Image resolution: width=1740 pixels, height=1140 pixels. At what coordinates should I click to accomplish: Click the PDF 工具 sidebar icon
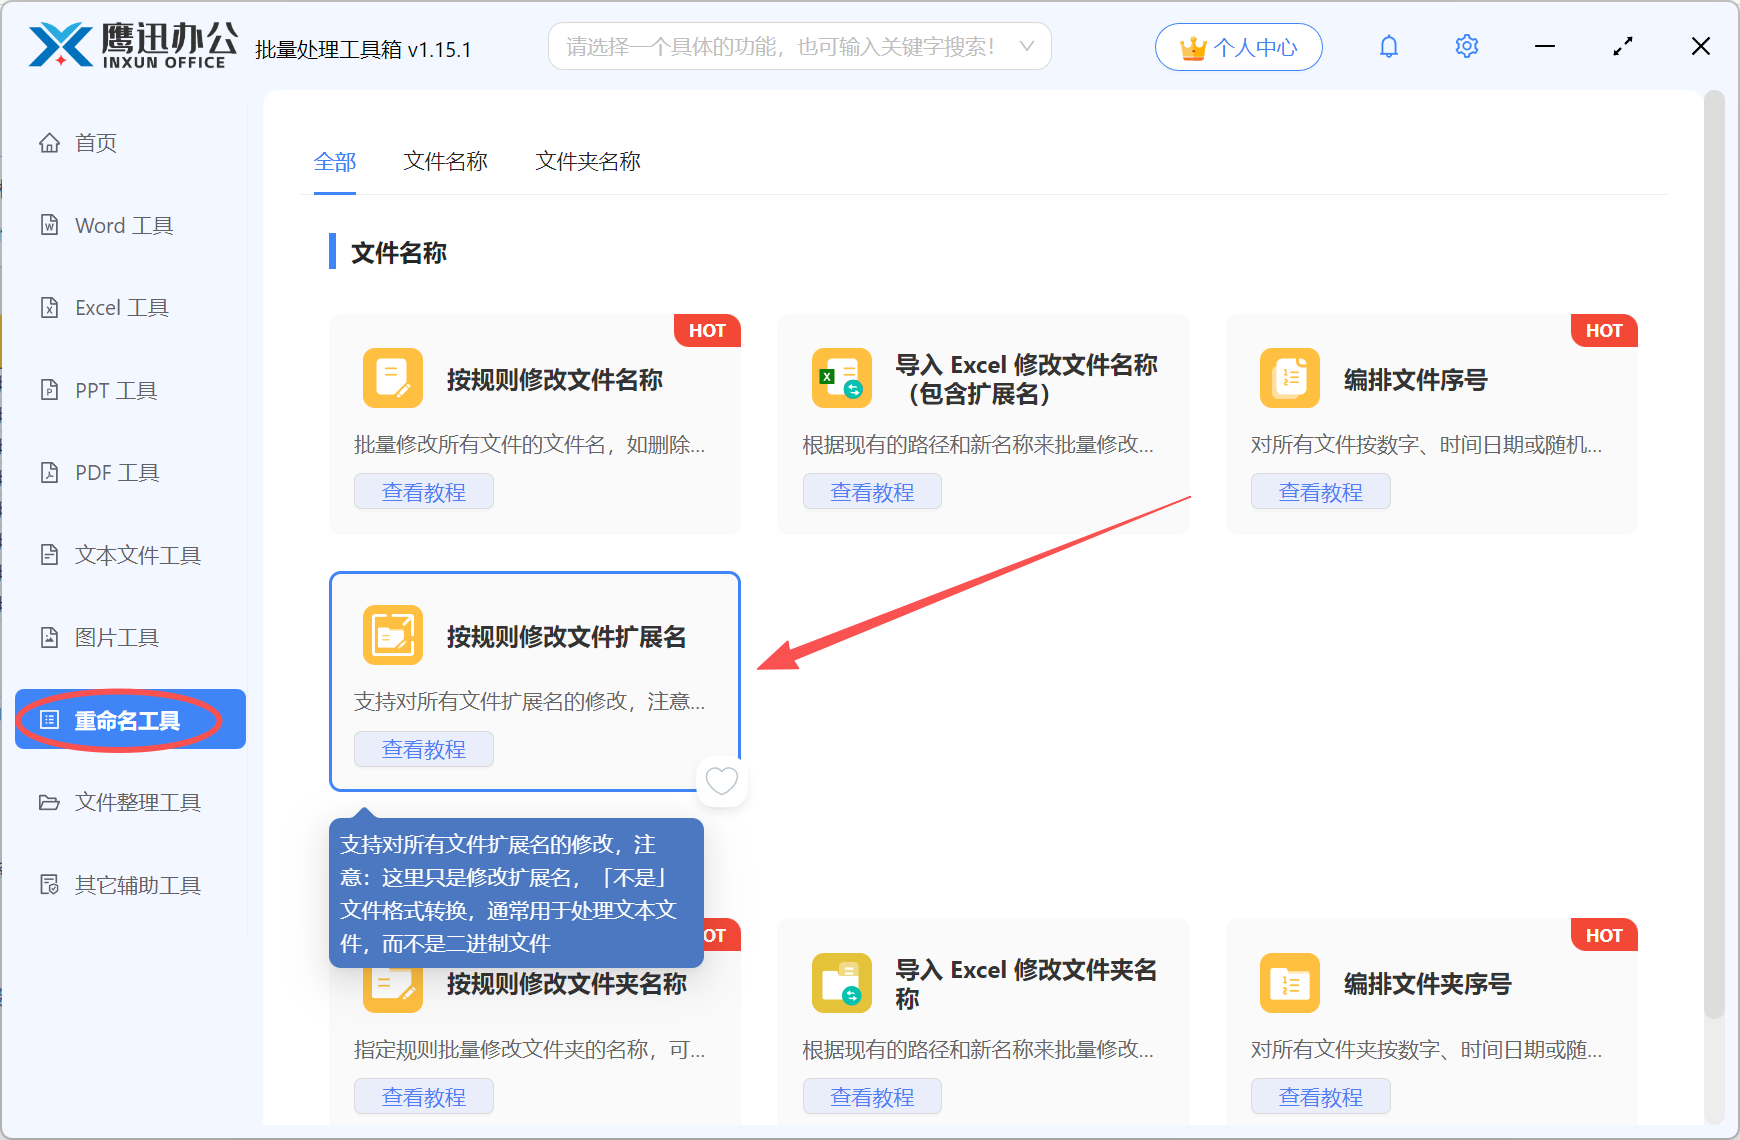(x=49, y=472)
